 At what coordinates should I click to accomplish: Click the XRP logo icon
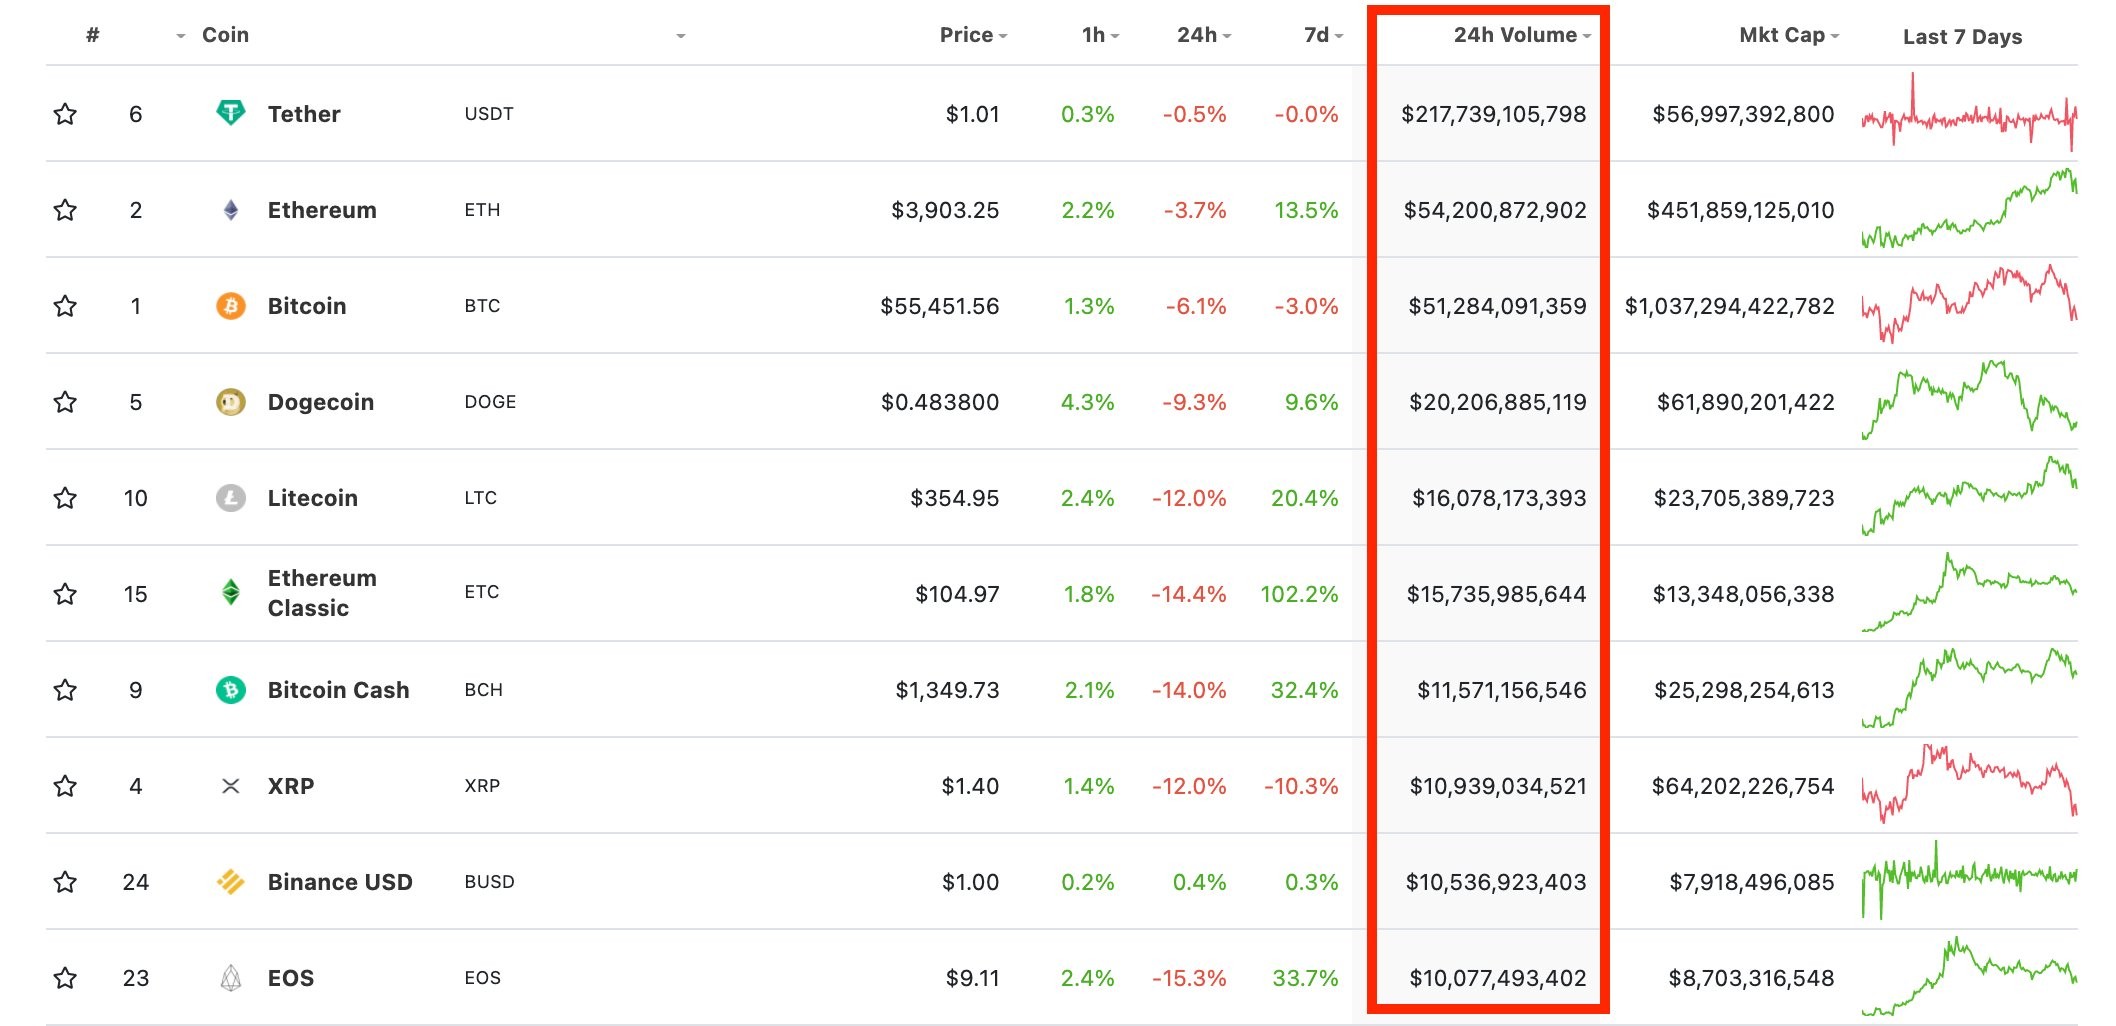point(230,786)
